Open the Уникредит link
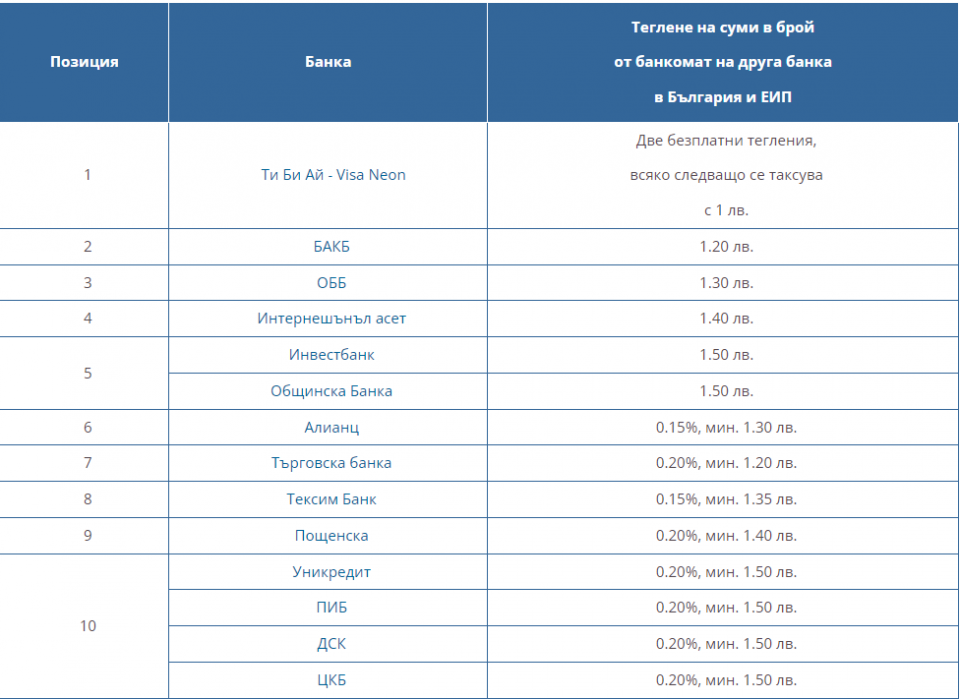The width and height of the screenshot is (960, 699). 331,572
